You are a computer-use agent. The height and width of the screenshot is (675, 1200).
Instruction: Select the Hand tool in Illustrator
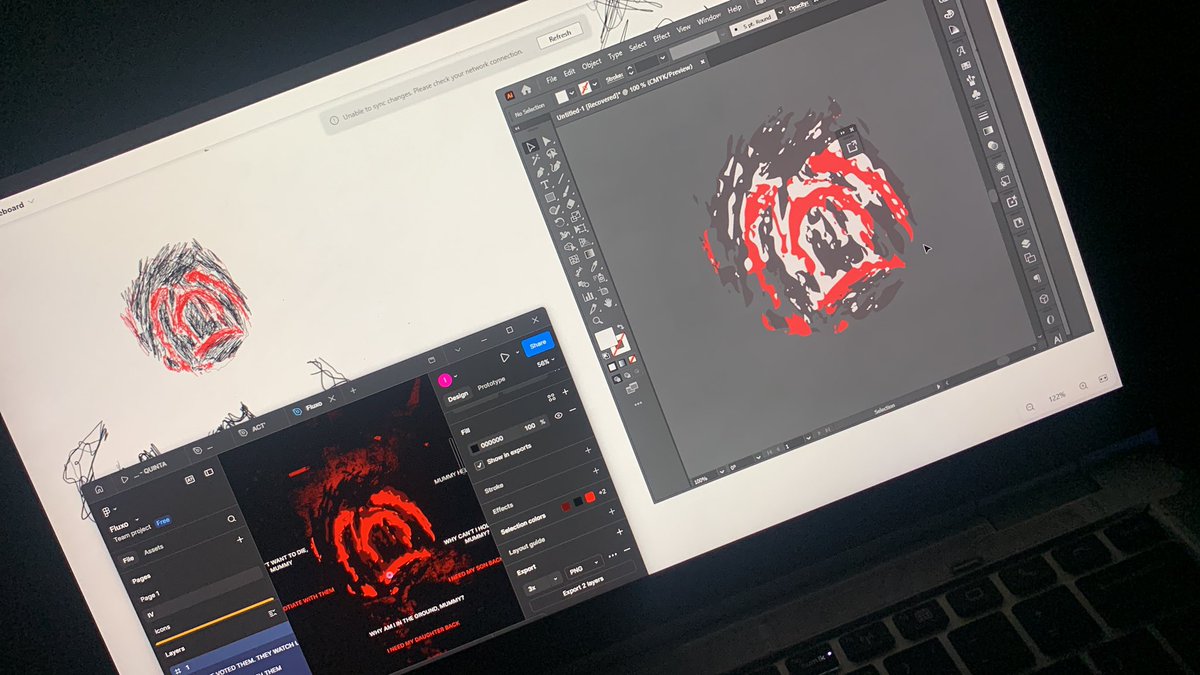pos(609,303)
